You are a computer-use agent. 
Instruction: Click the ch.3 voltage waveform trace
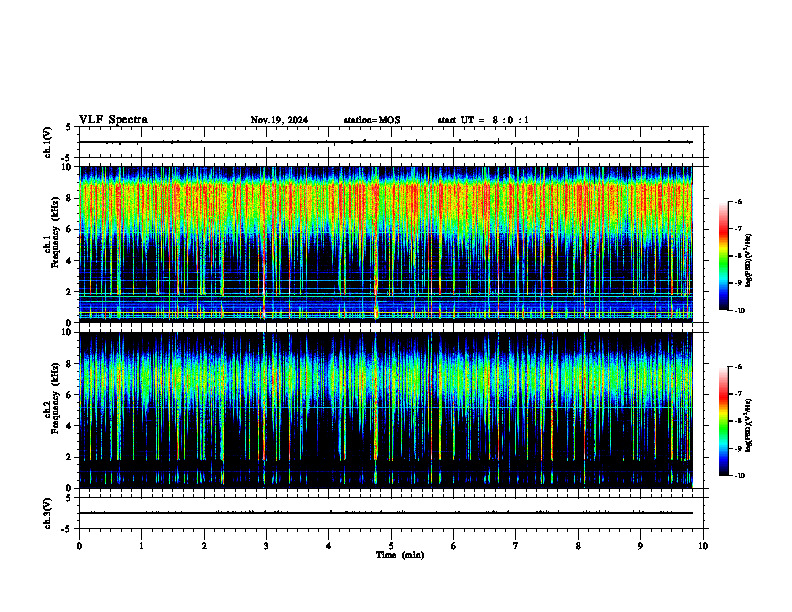pyautogui.click(x=386, y=513)
